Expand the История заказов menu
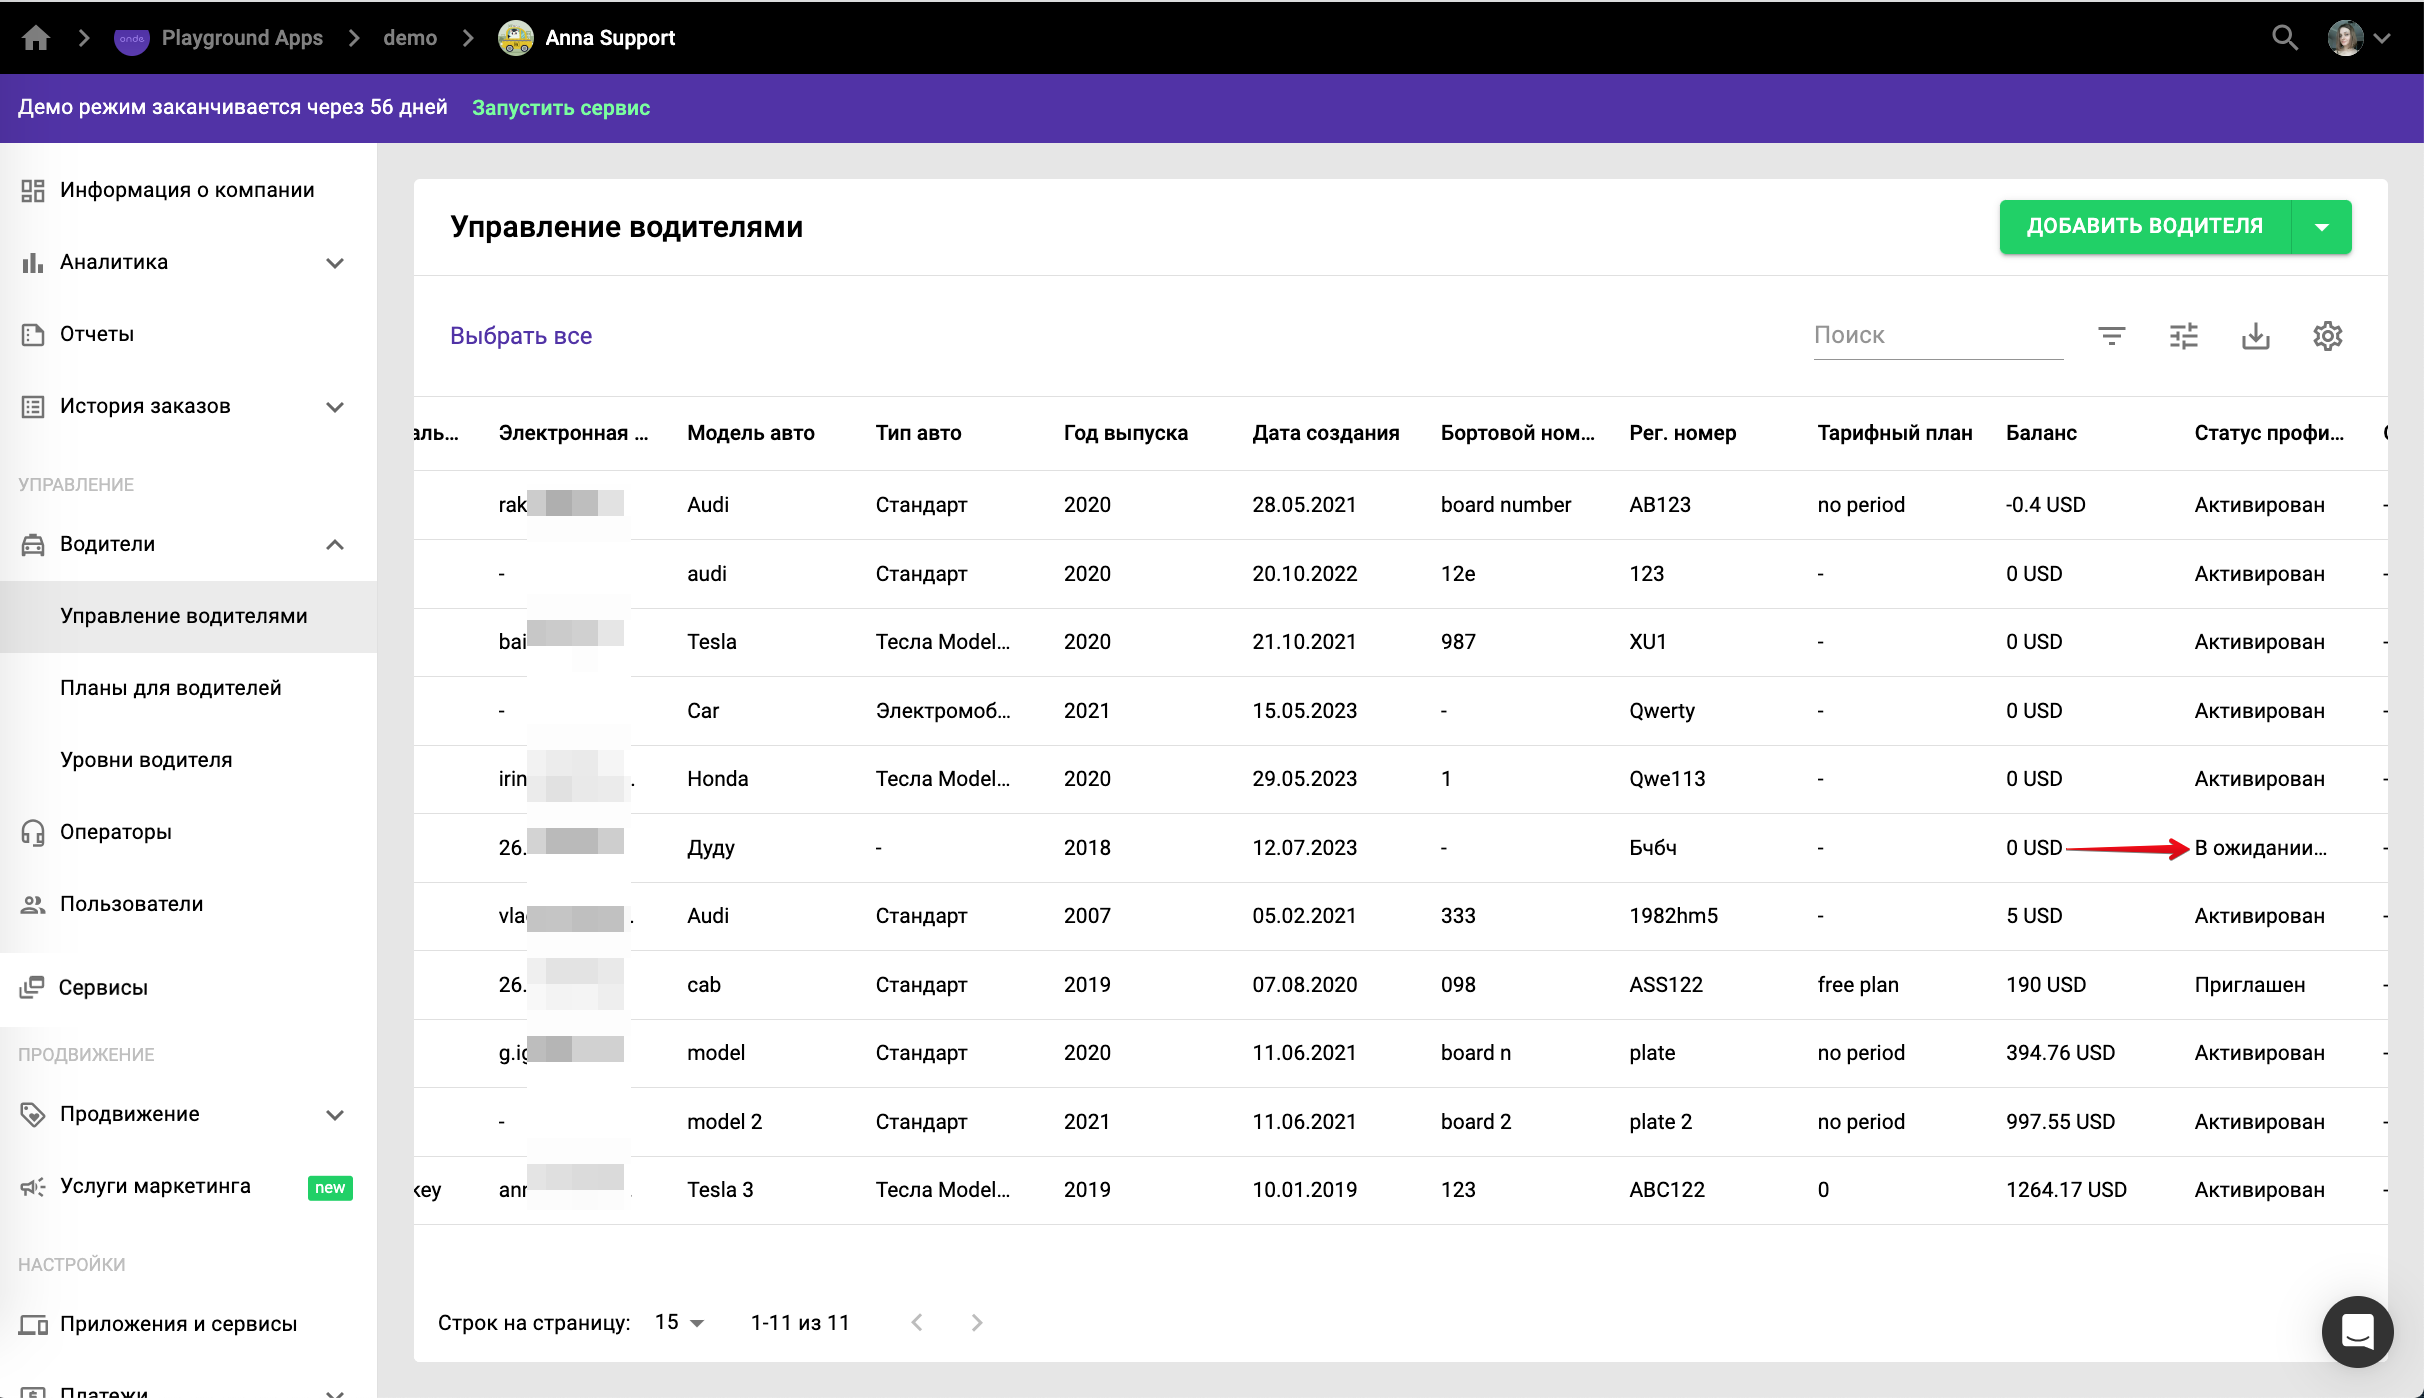This screenshot has height=1398, width=2424. tap(335, 407)
